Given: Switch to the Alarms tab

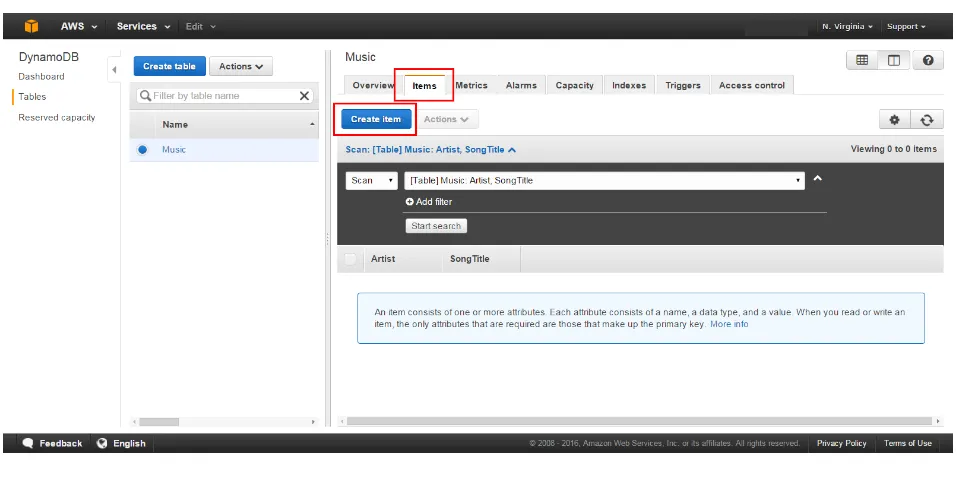Looking at the screenshot, I should tap(521, 86).
